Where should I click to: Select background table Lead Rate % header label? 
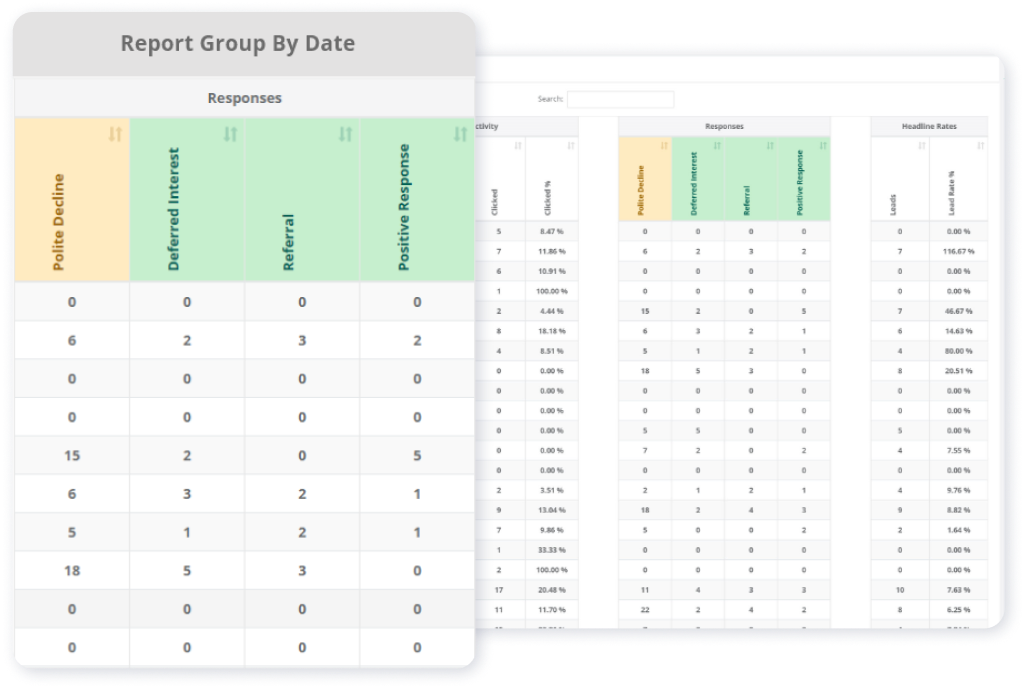coord(951,193)
